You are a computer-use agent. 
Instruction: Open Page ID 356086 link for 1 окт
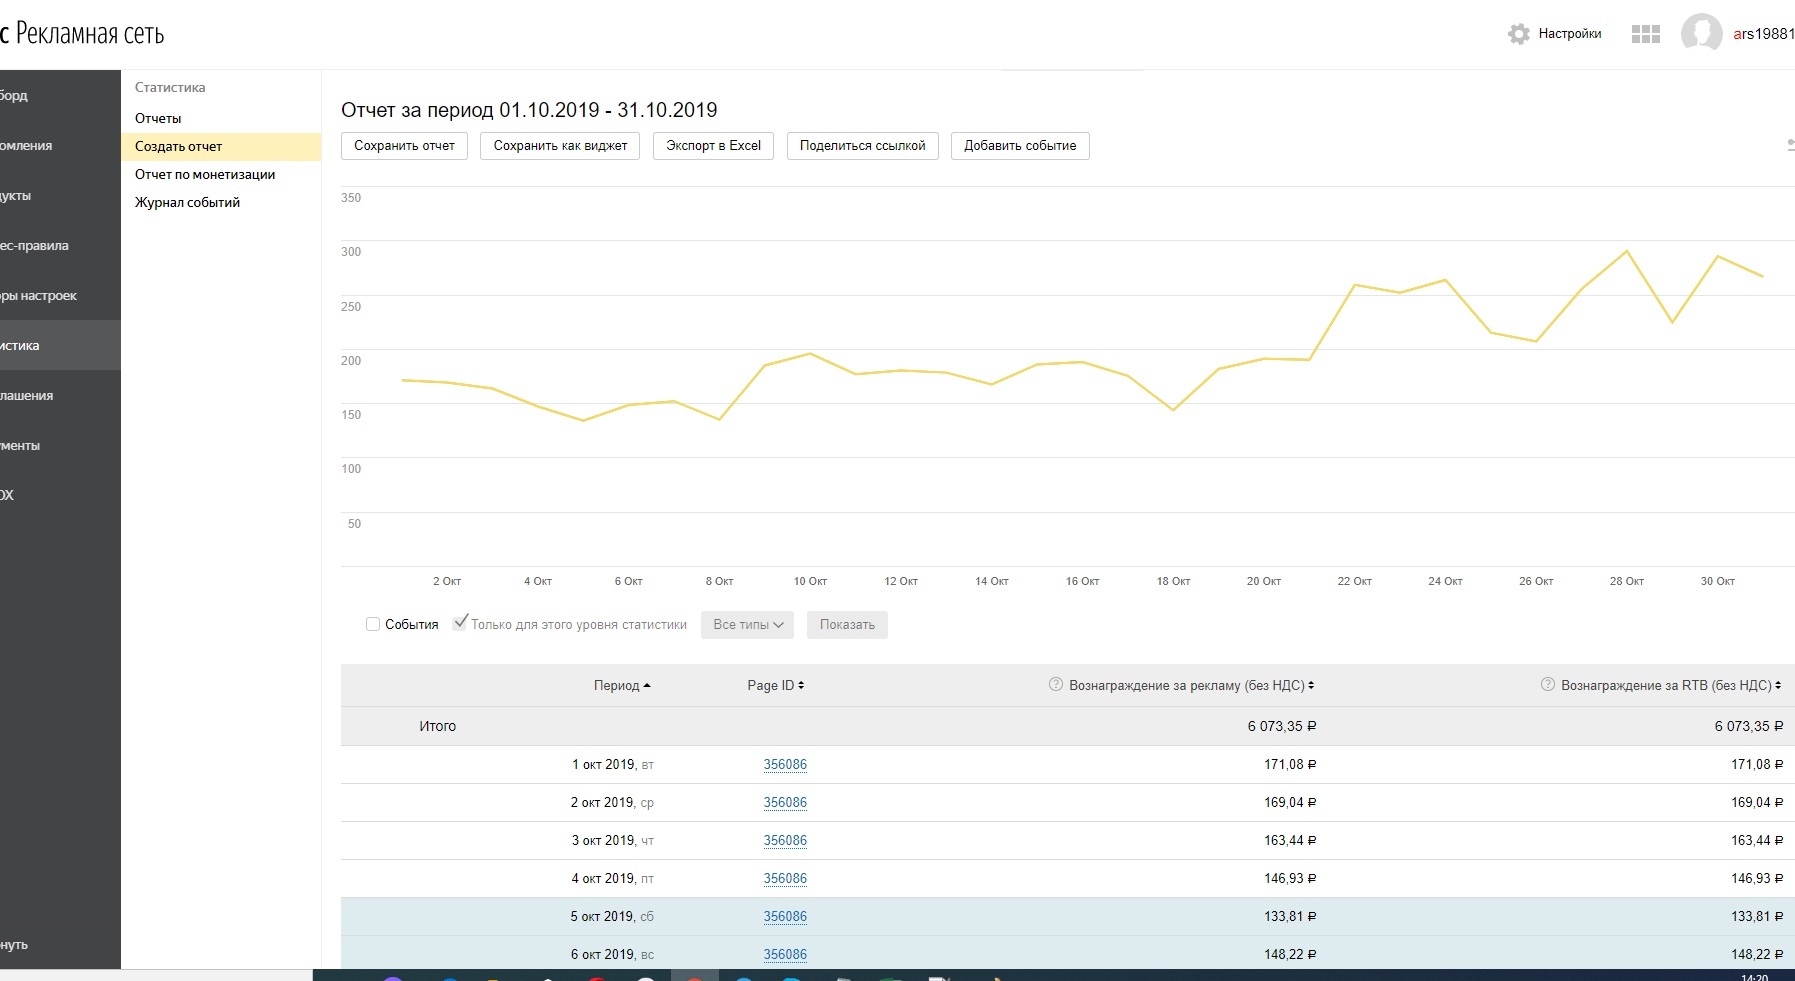[785, 765]
